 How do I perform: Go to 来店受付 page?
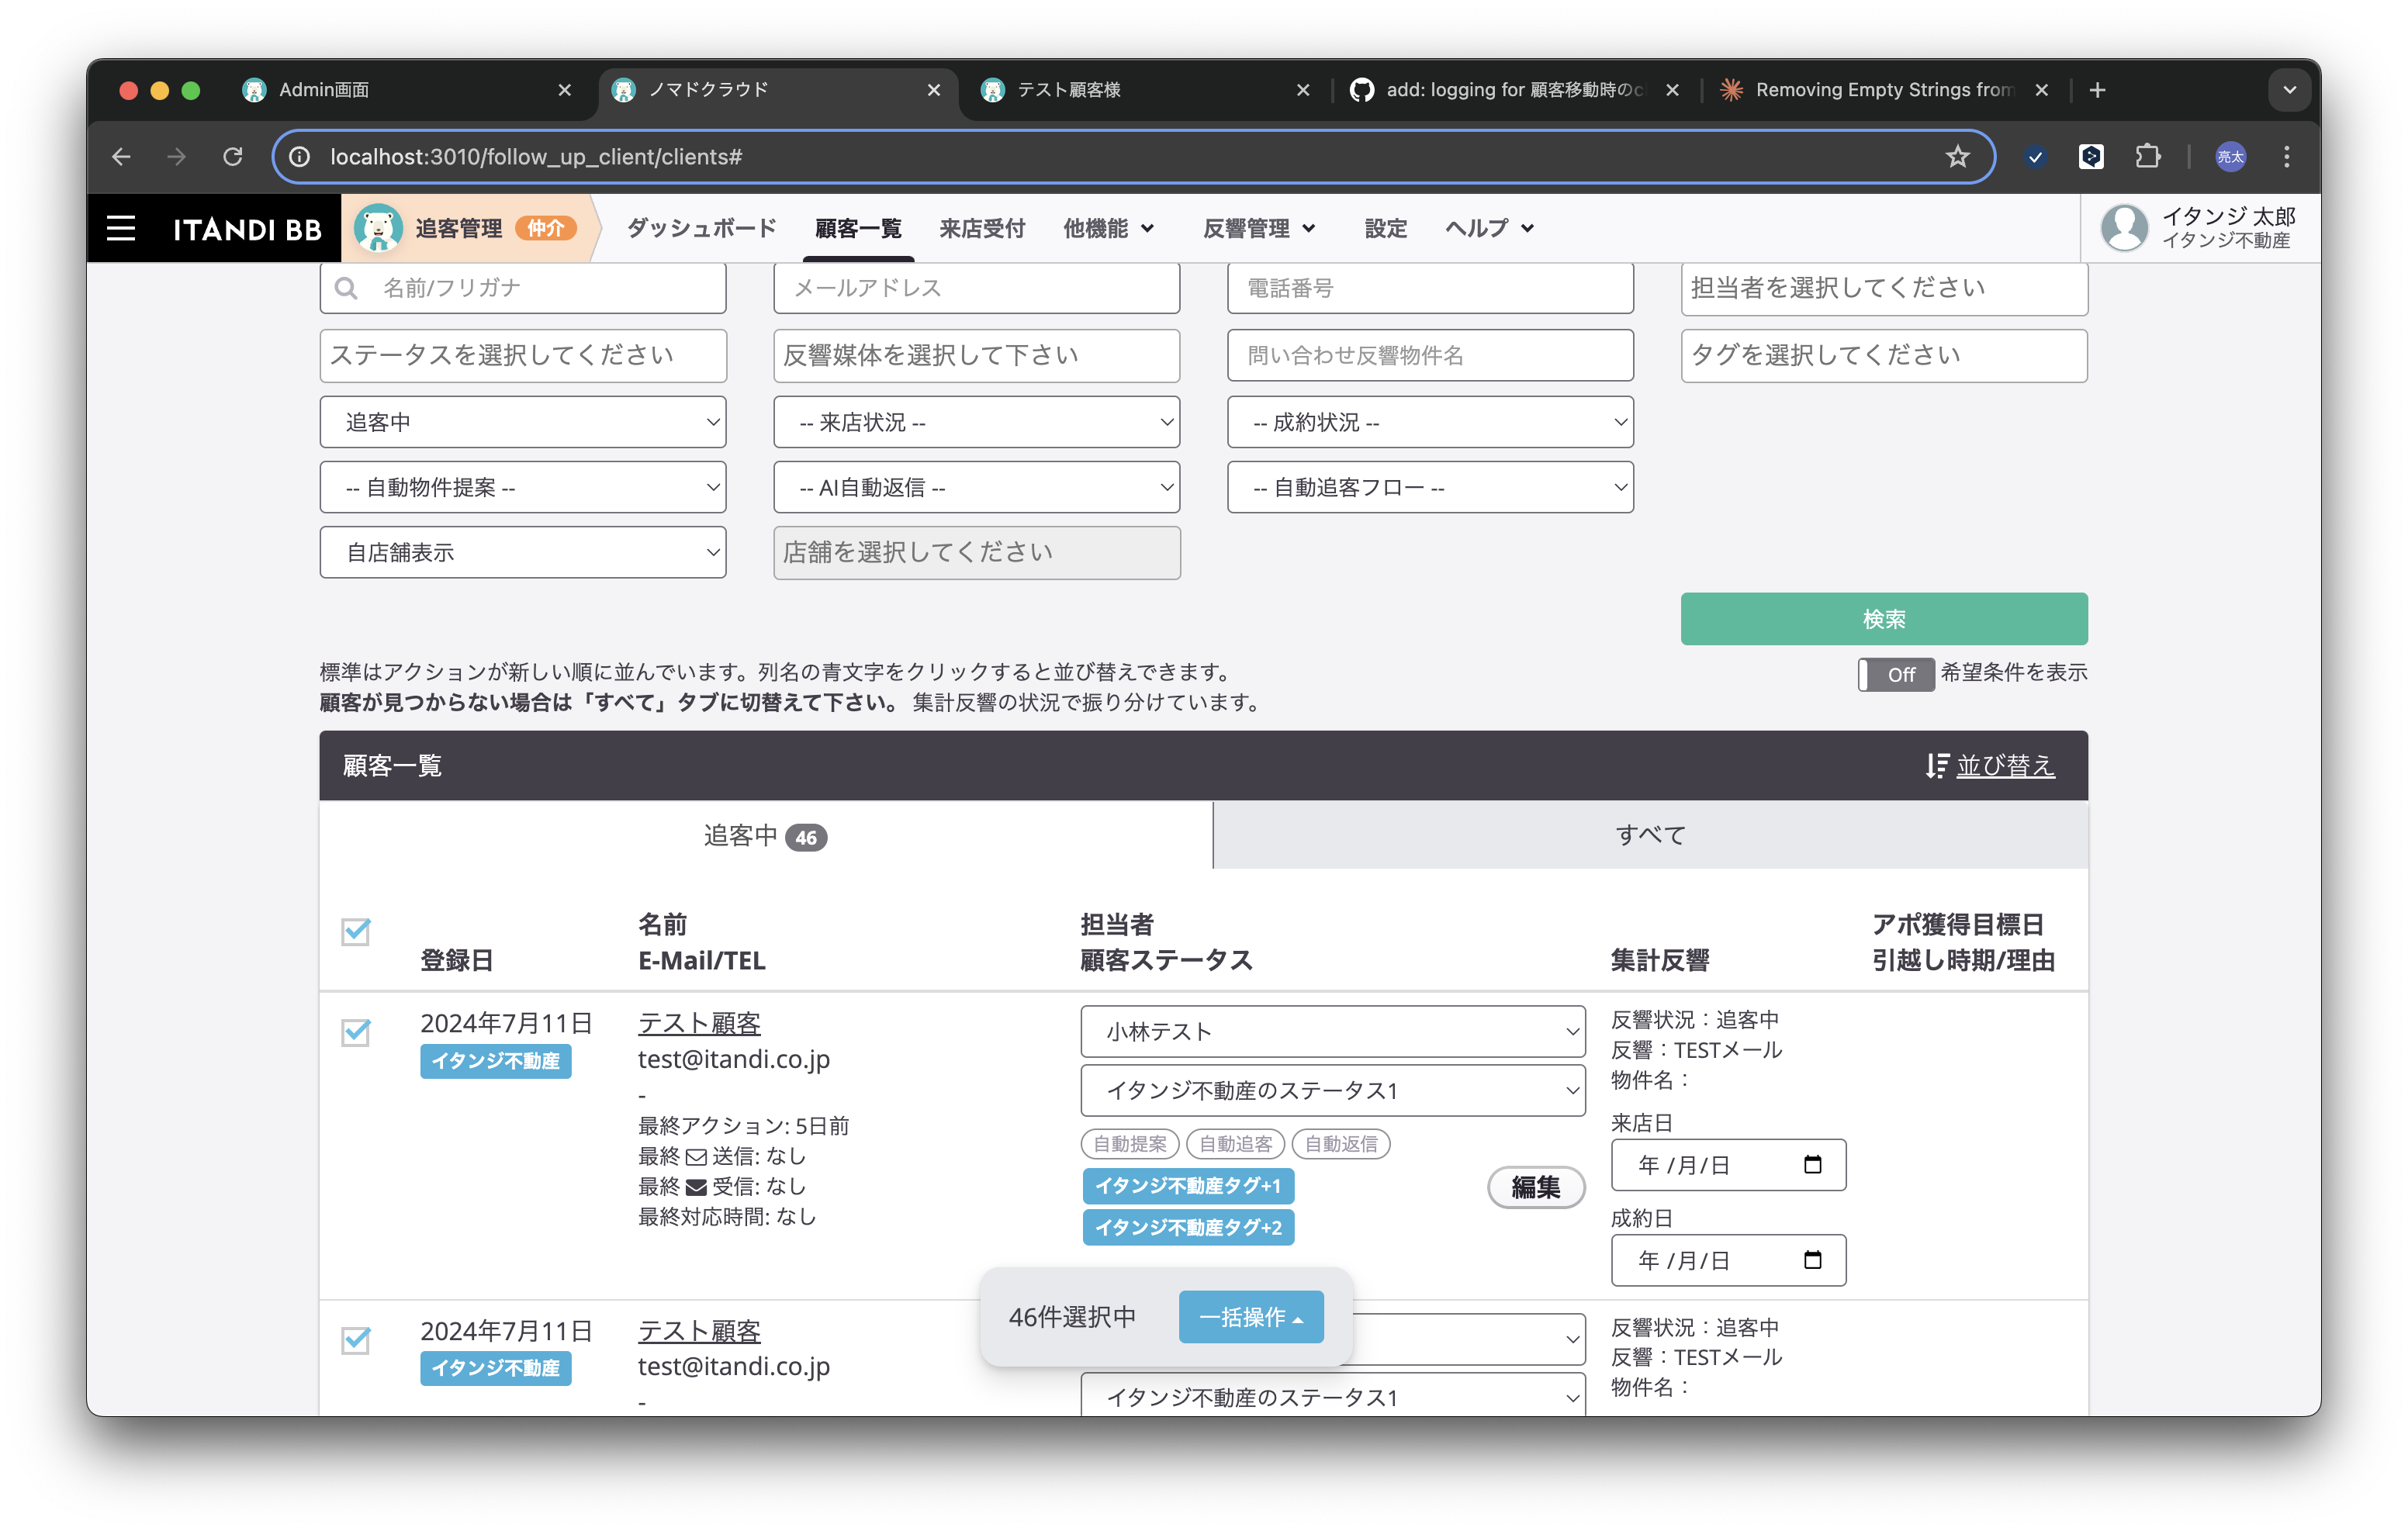982,228
